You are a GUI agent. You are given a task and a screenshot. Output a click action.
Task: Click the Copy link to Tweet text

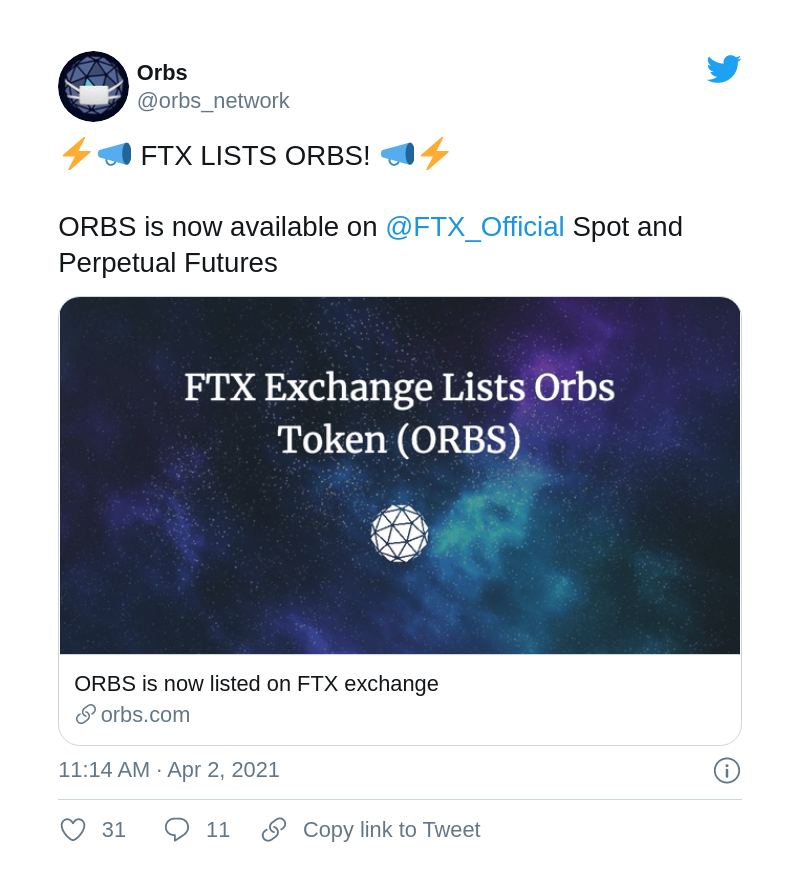point(391,830)
